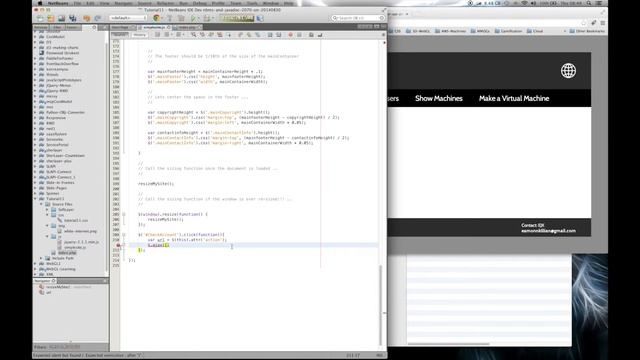Open the Debug menu

tap(200, 3)
